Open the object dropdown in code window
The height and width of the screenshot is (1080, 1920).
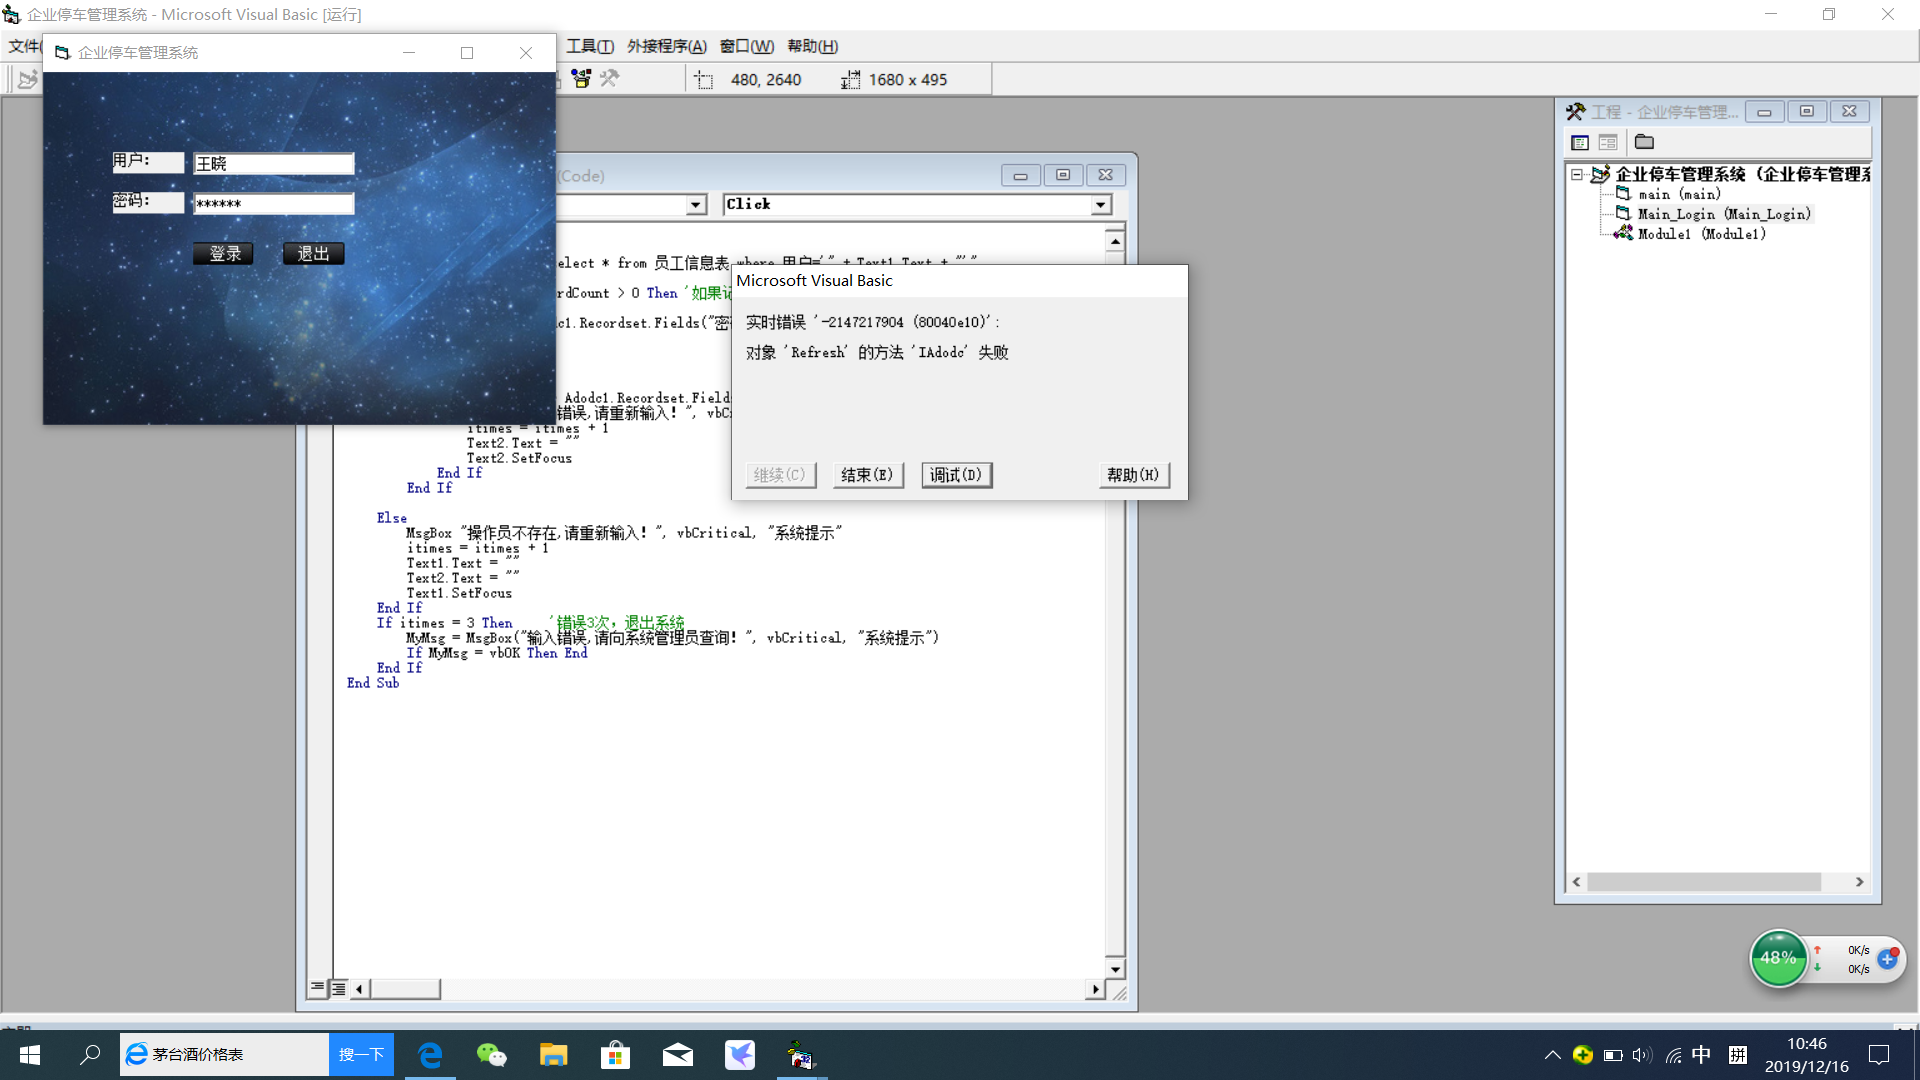(696, 205)
